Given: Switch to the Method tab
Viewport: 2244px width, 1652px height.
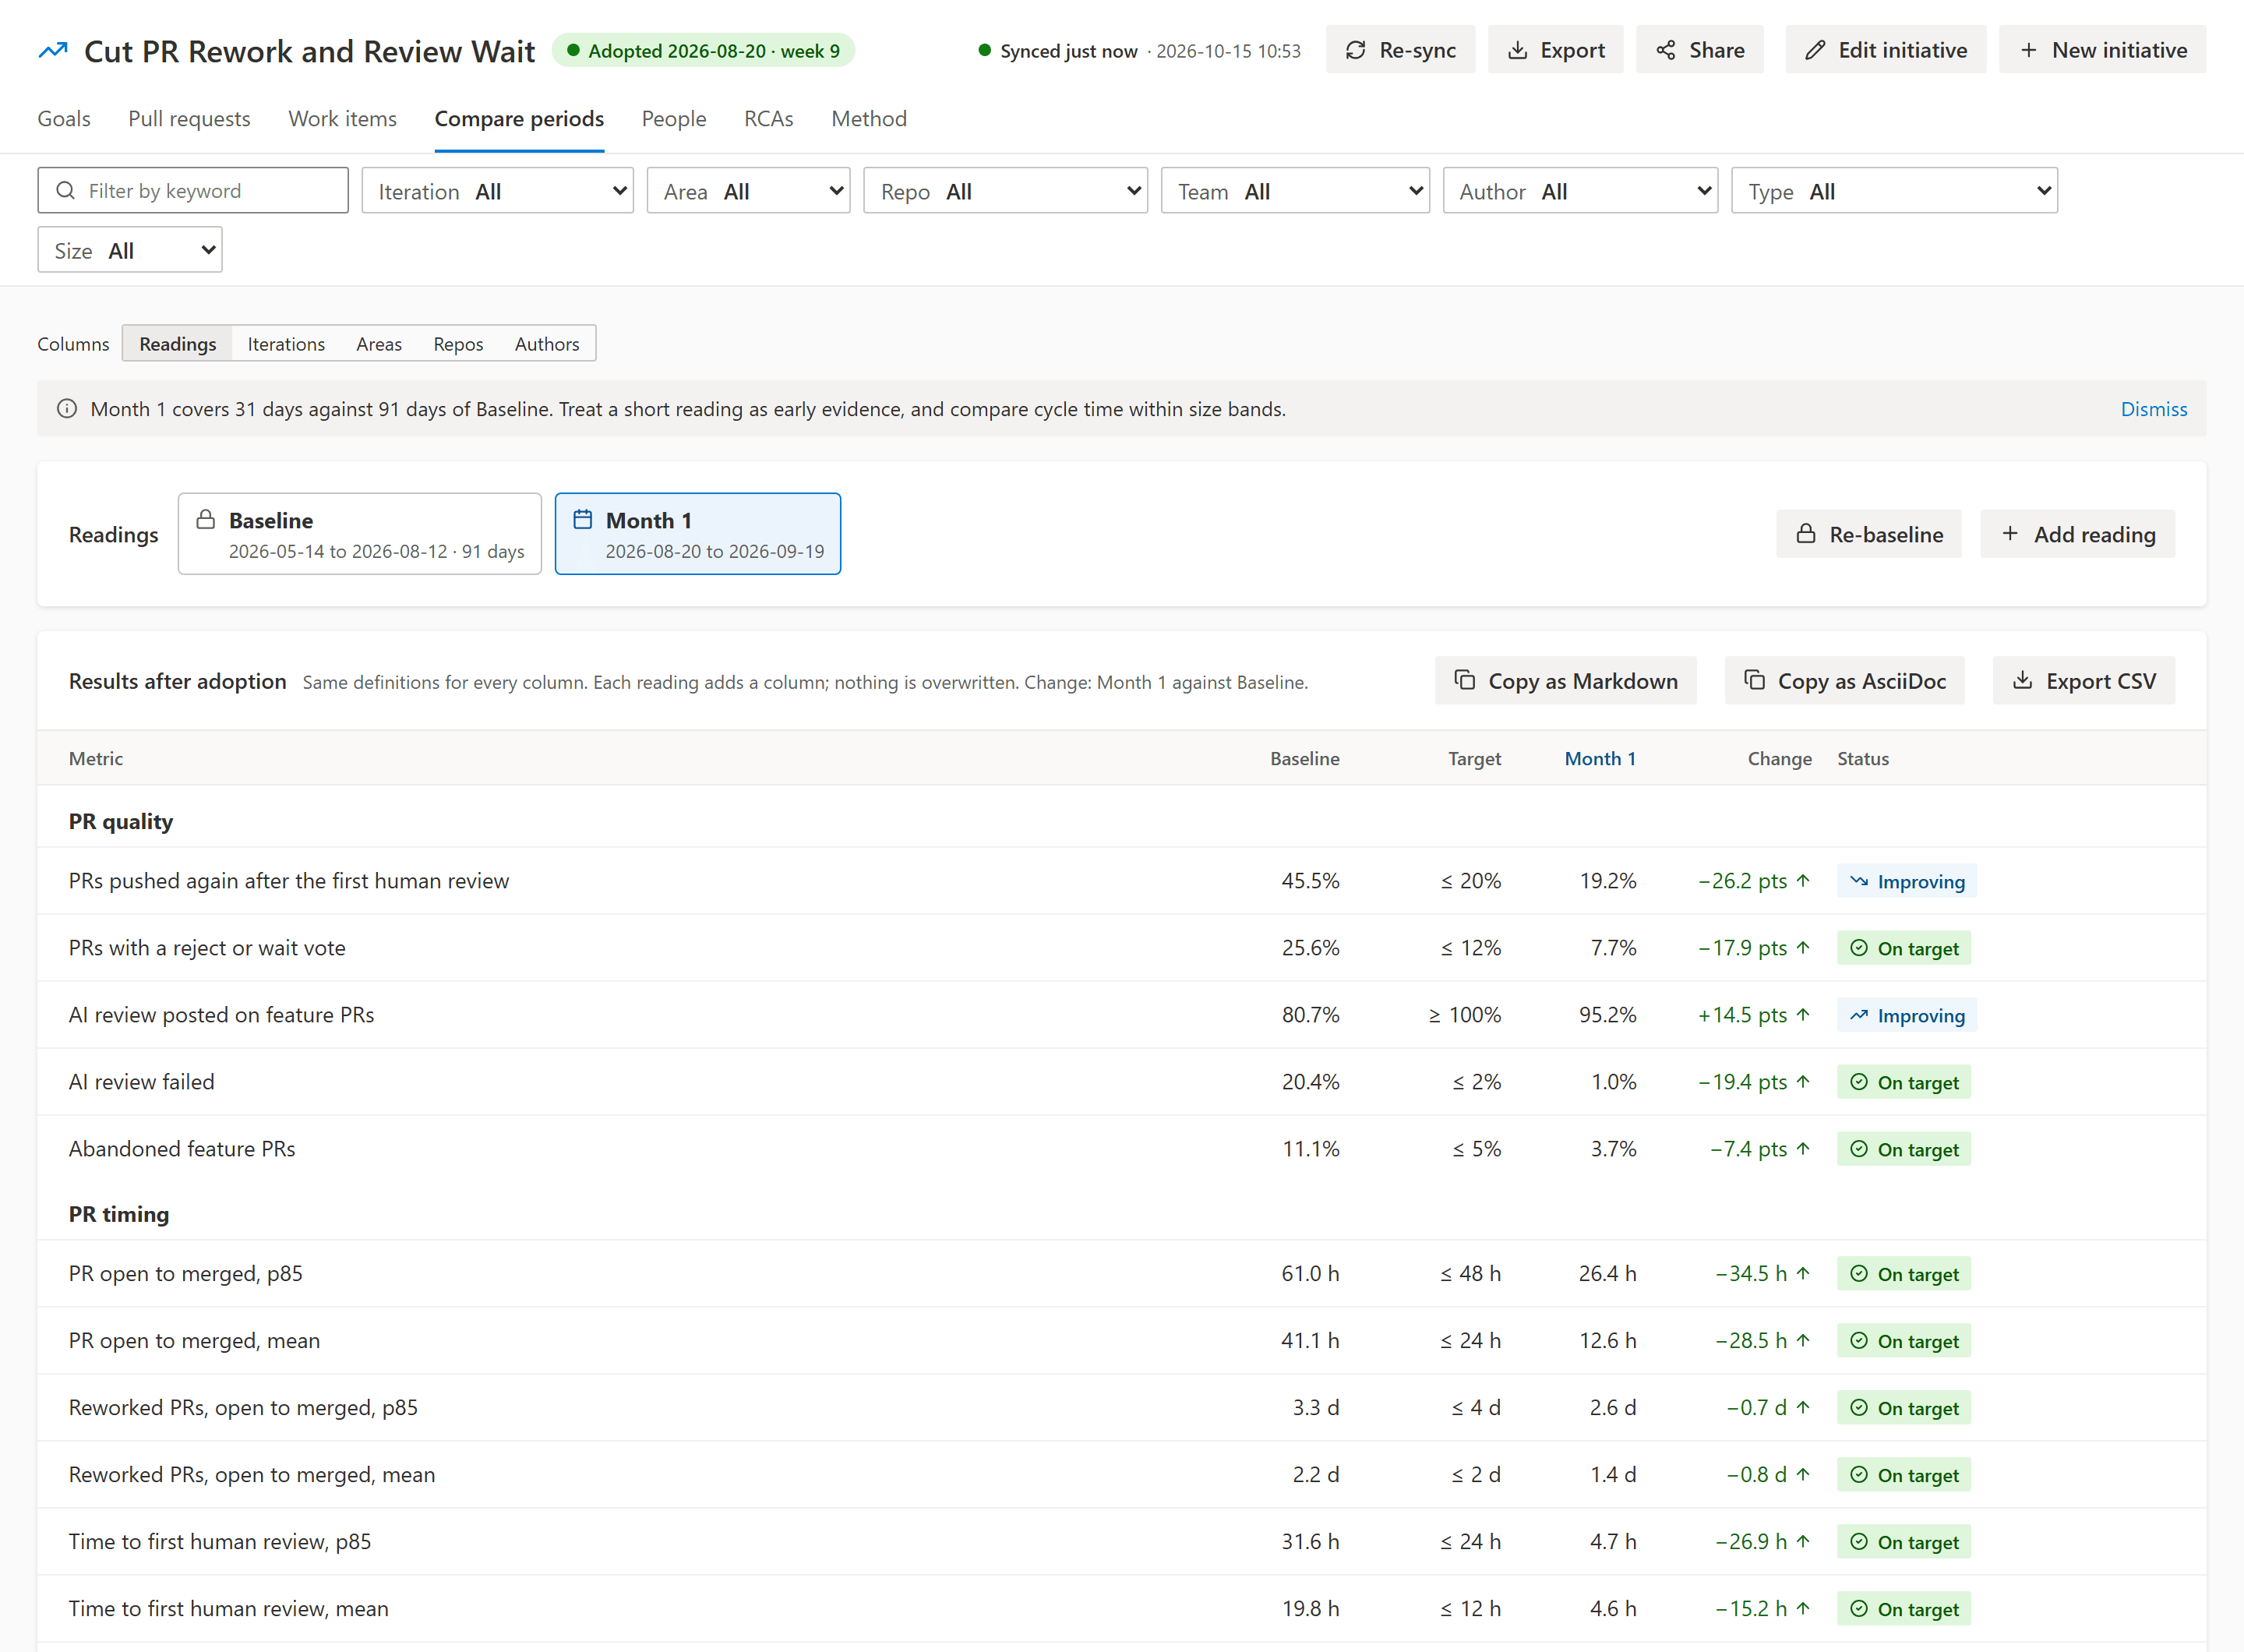Looking at the screenshot, I should tap(869, 119).
